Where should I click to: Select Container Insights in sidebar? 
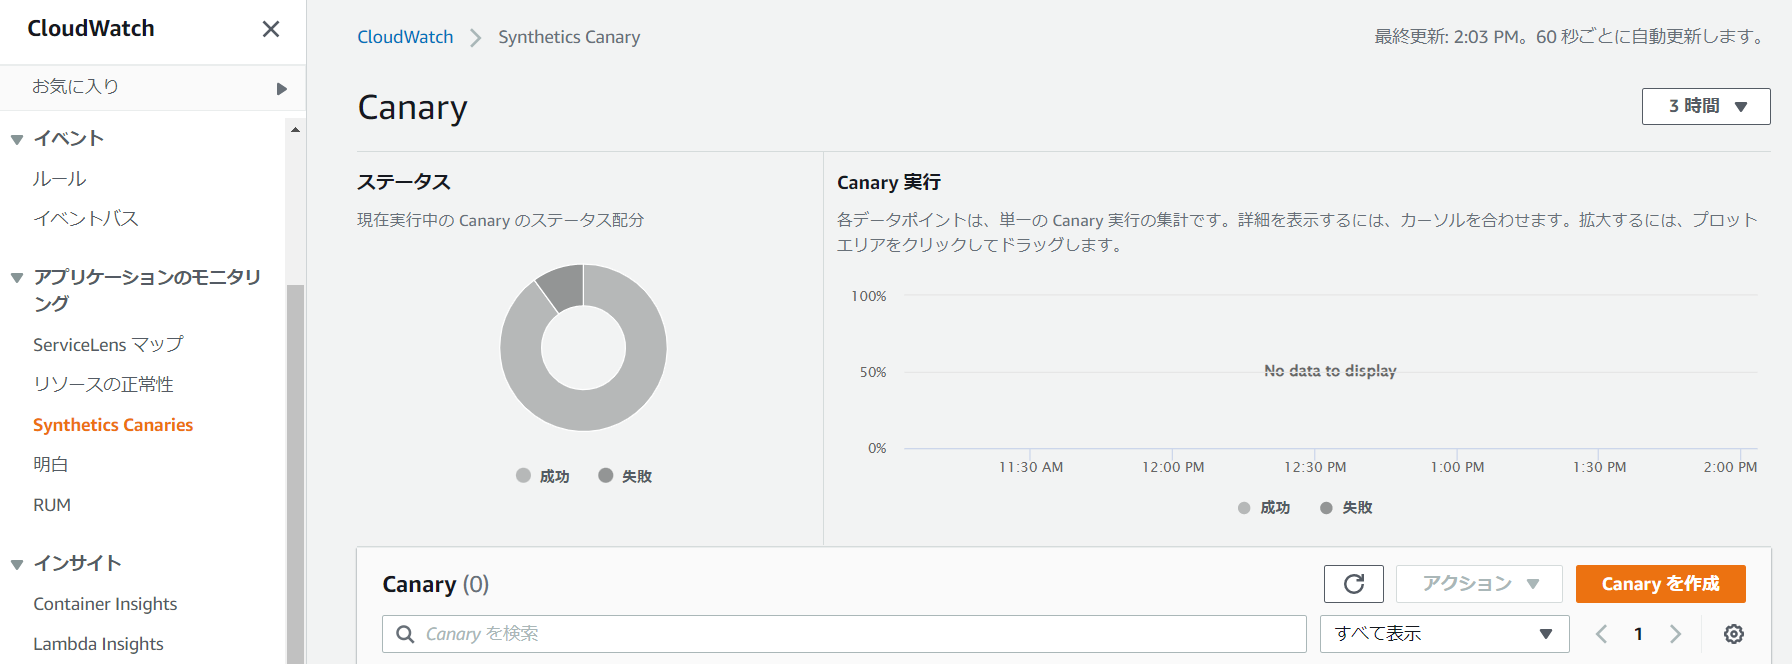pyautogui.click(x=105, y=604)
